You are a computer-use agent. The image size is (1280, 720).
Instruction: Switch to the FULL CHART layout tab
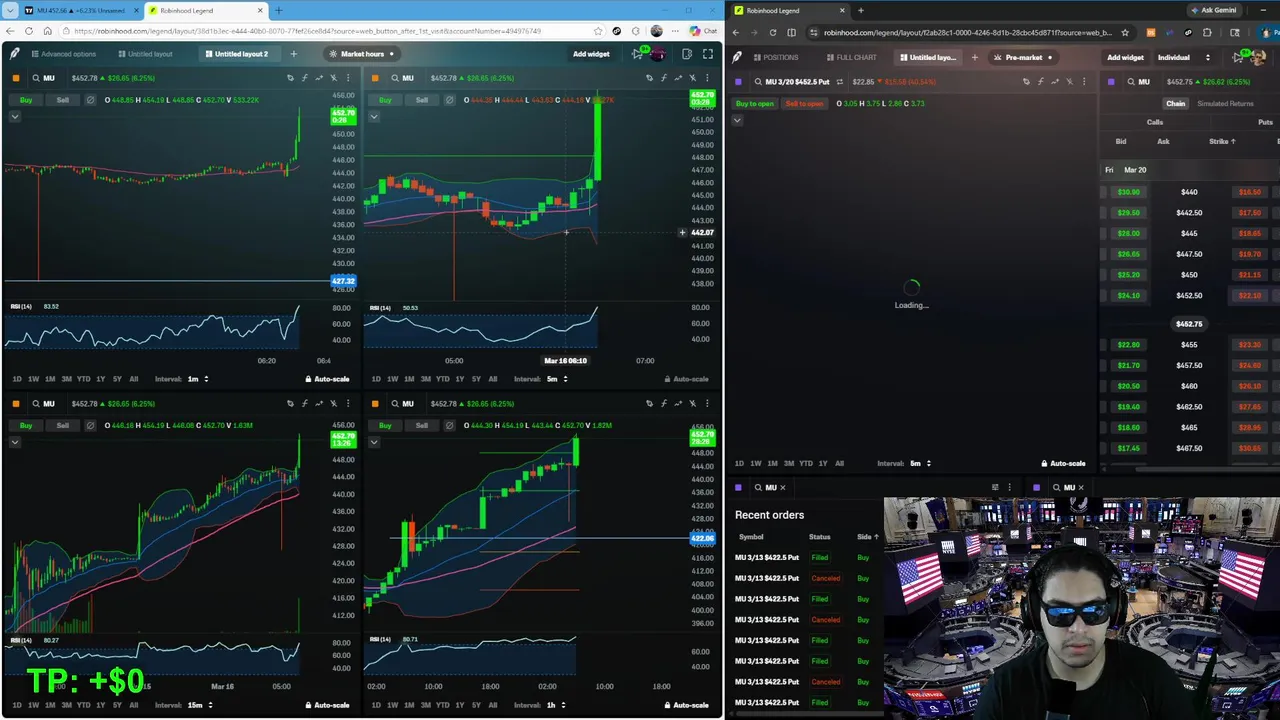tap(850, 57)
